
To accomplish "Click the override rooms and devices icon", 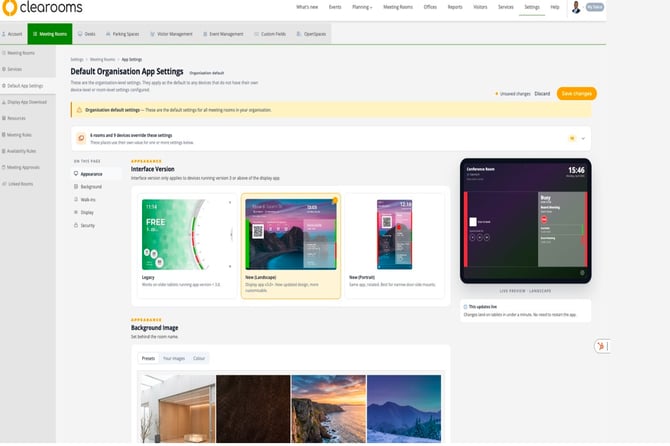I will coord(81,138).
